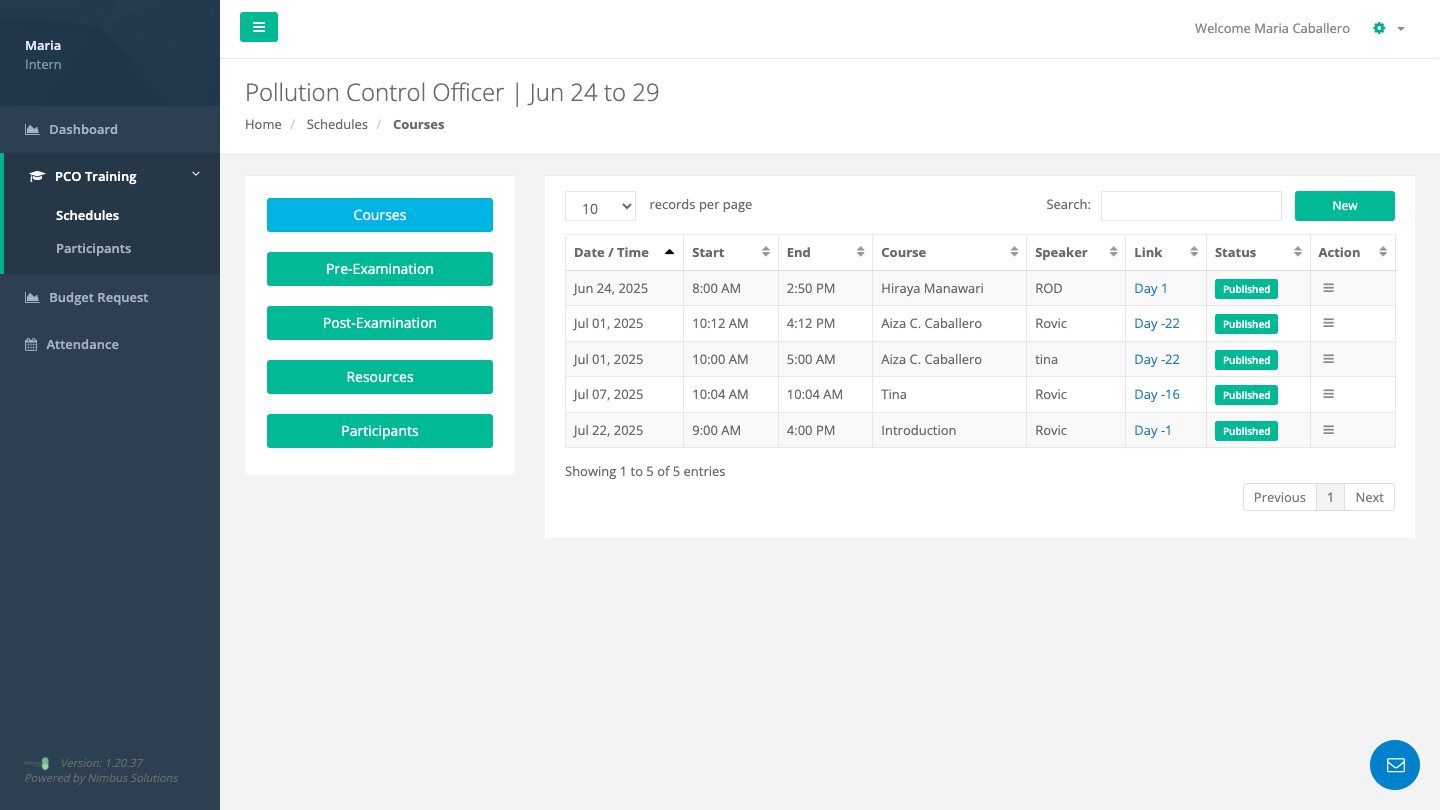The width and height of the screenshot is (1440, 810).
Task: Click the Attendance calendar icon in sidebar
Action: click(31, 344)
